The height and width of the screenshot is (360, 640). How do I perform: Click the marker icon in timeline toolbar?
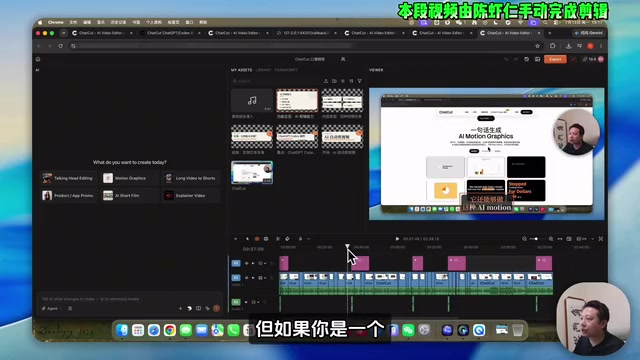click(x=300, y=239)
